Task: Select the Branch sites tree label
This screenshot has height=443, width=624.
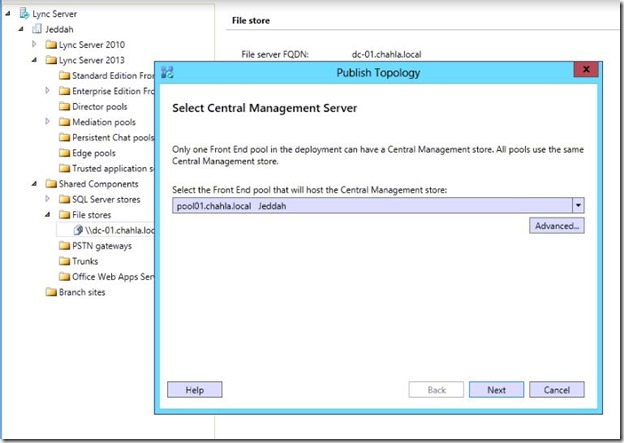Action: click(x=82, y=292)
